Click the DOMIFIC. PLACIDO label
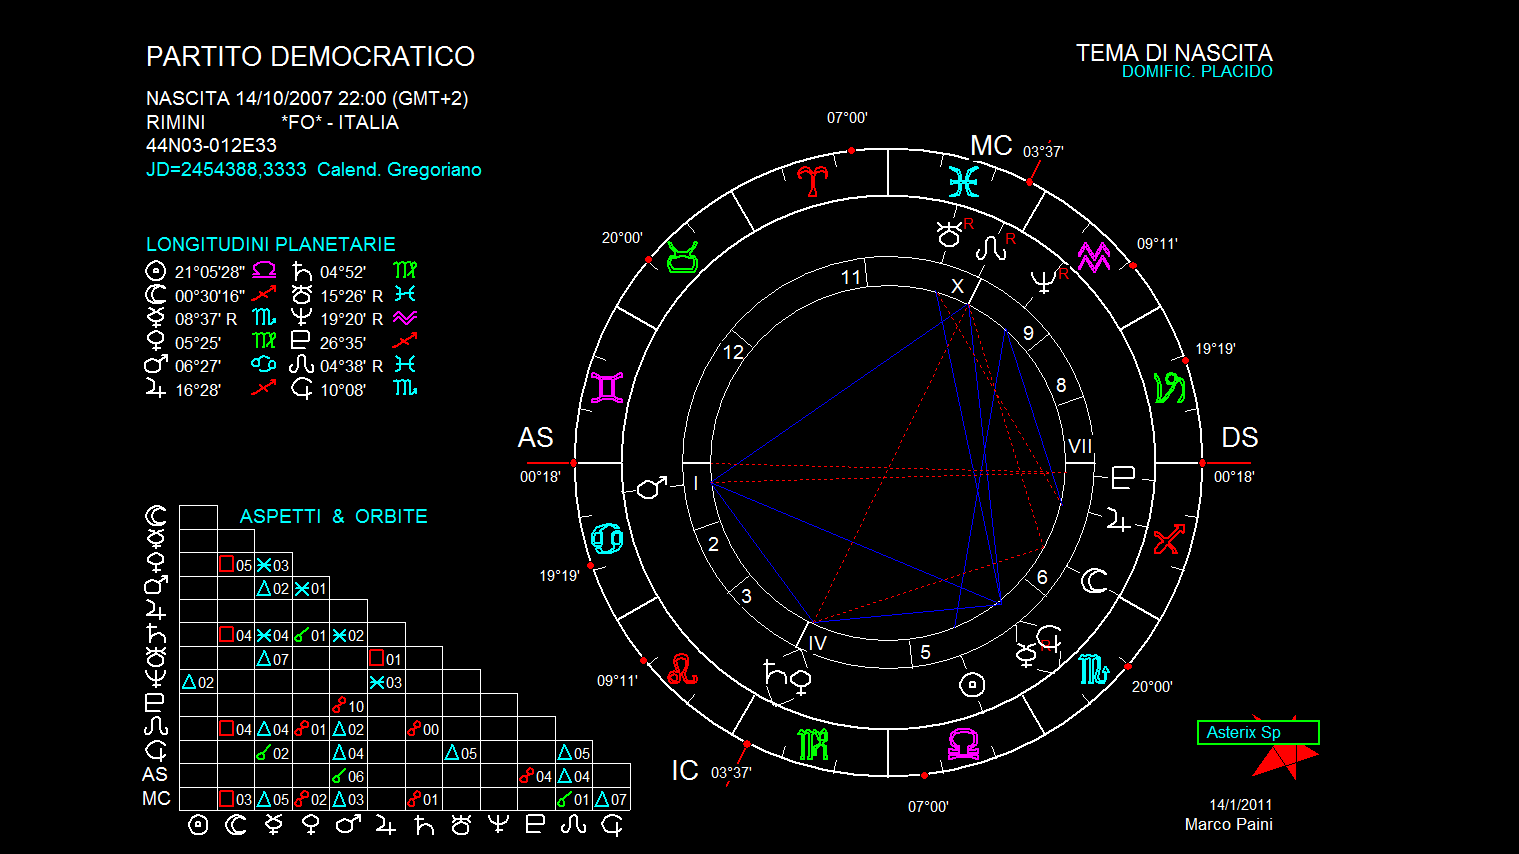The image size is (1519, 854). point(1196,72)
